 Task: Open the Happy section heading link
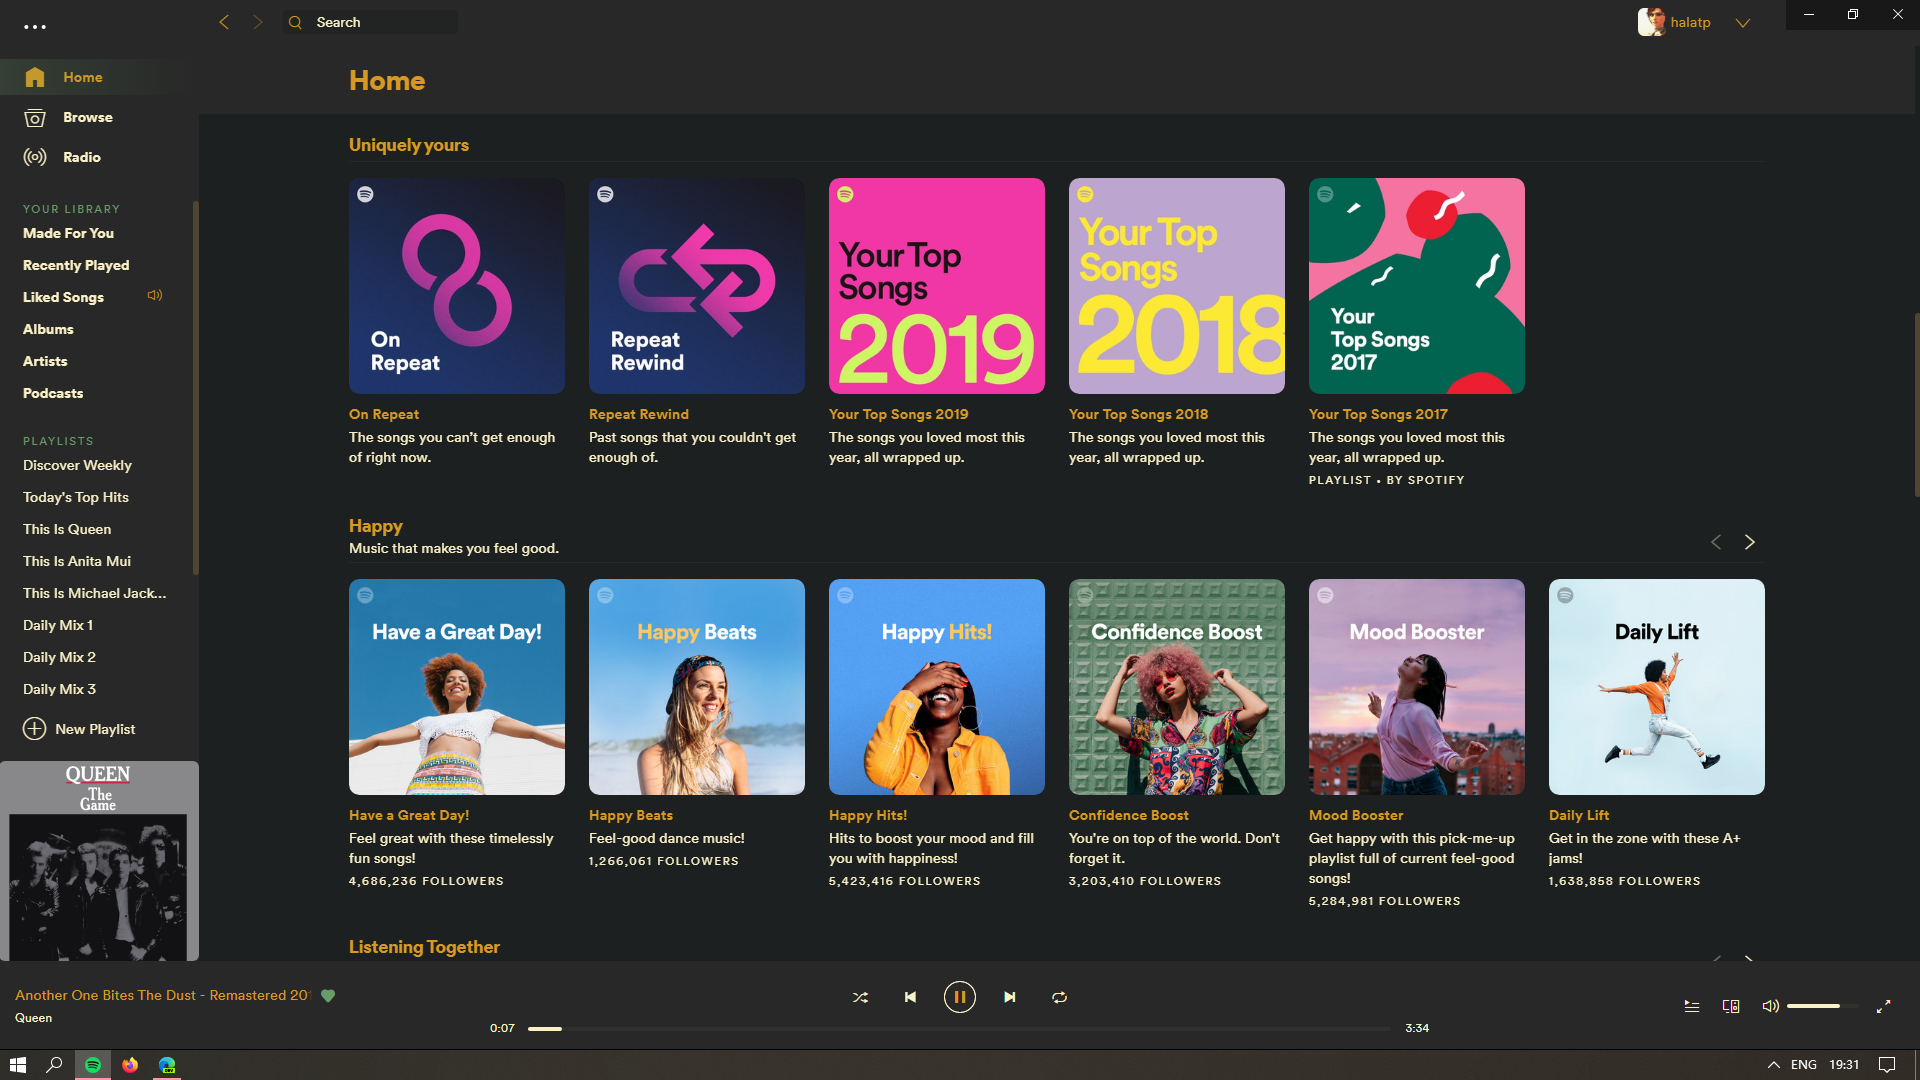pyautogui.click(x=376, y=526)
